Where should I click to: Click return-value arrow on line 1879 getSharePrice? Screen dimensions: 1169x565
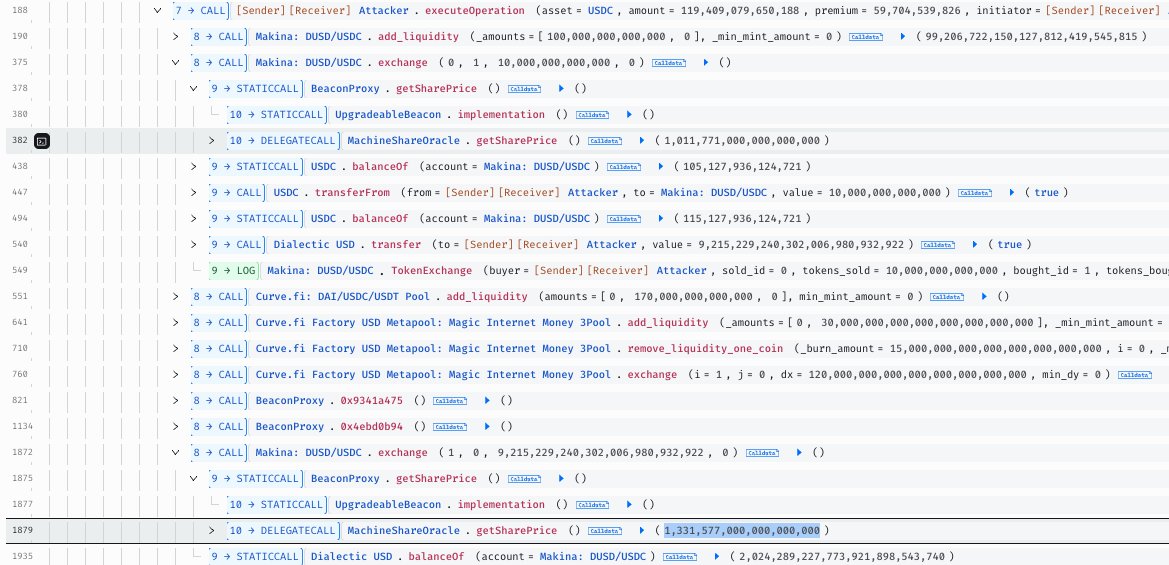point(641,530)
